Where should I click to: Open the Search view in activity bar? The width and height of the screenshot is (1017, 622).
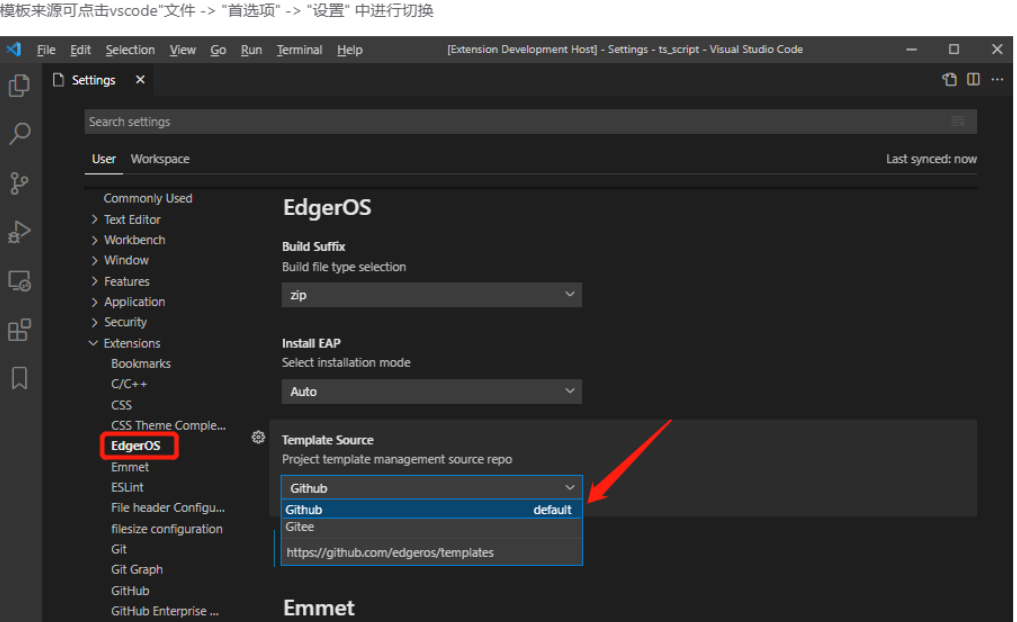point(19,134)
